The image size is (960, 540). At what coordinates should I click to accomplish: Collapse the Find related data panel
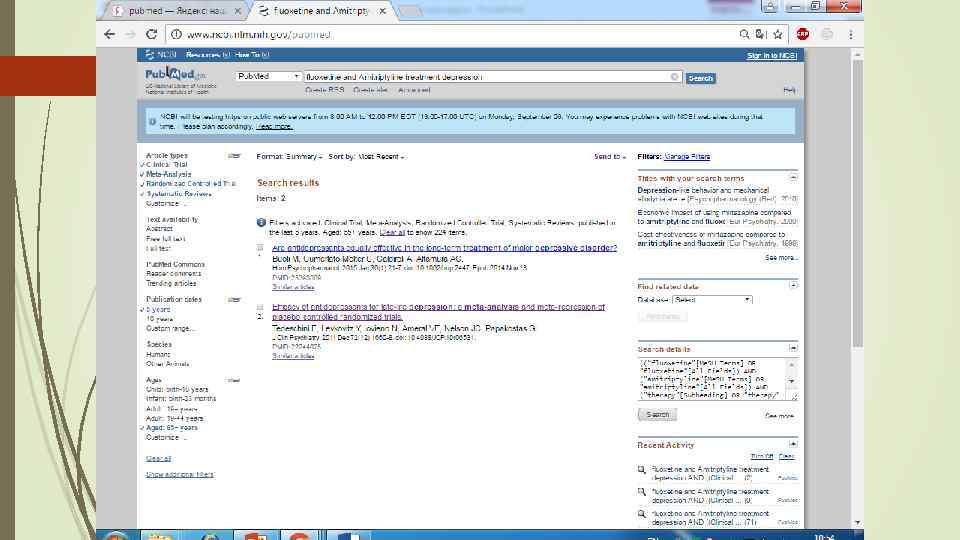[793, 285]
